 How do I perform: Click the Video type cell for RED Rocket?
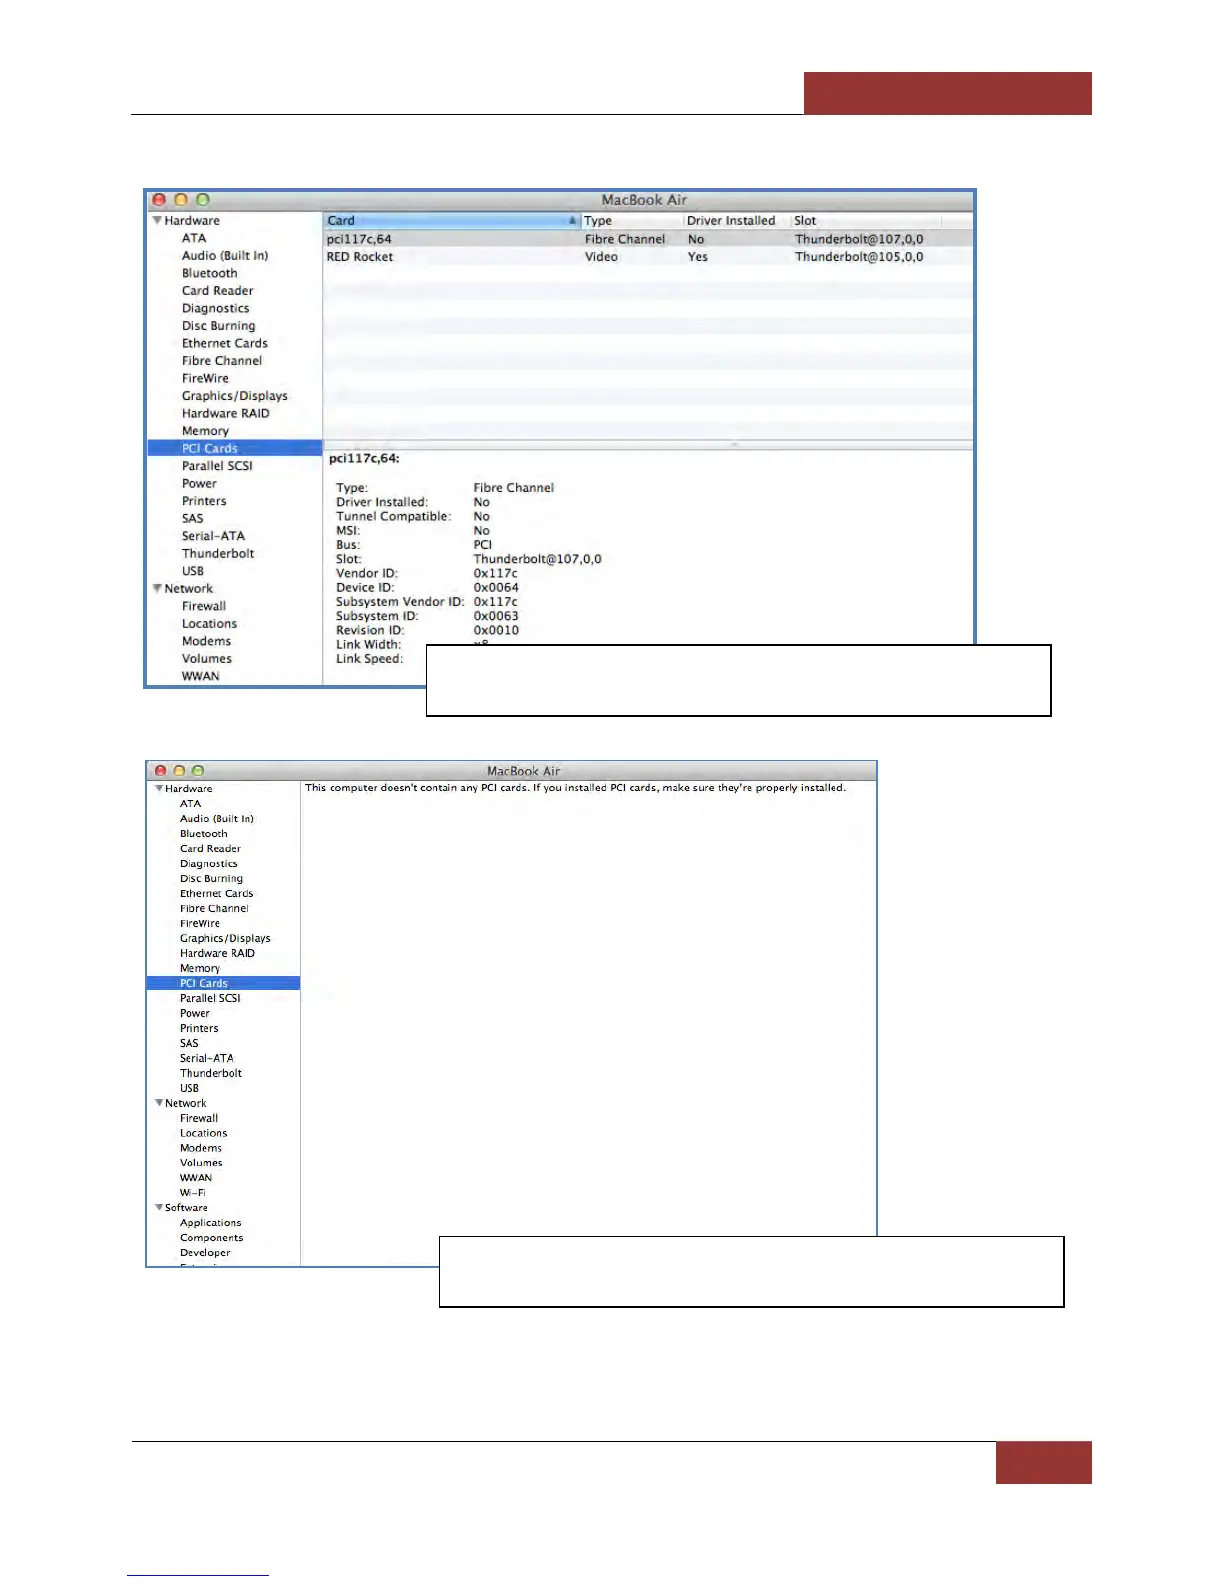point(601,257)
